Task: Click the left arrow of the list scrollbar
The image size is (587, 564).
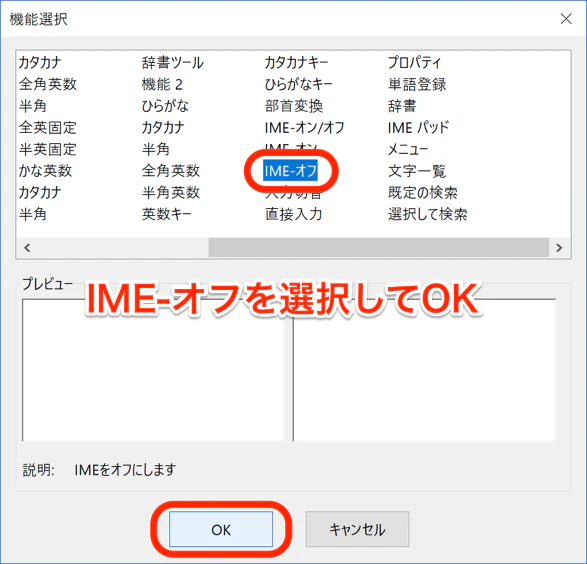Action: pos(27,248)
